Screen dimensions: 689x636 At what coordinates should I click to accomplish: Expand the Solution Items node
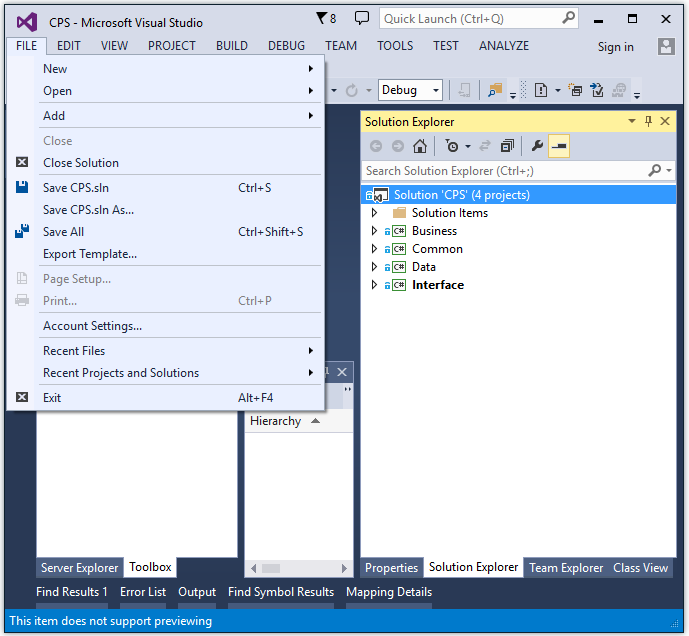374,213
